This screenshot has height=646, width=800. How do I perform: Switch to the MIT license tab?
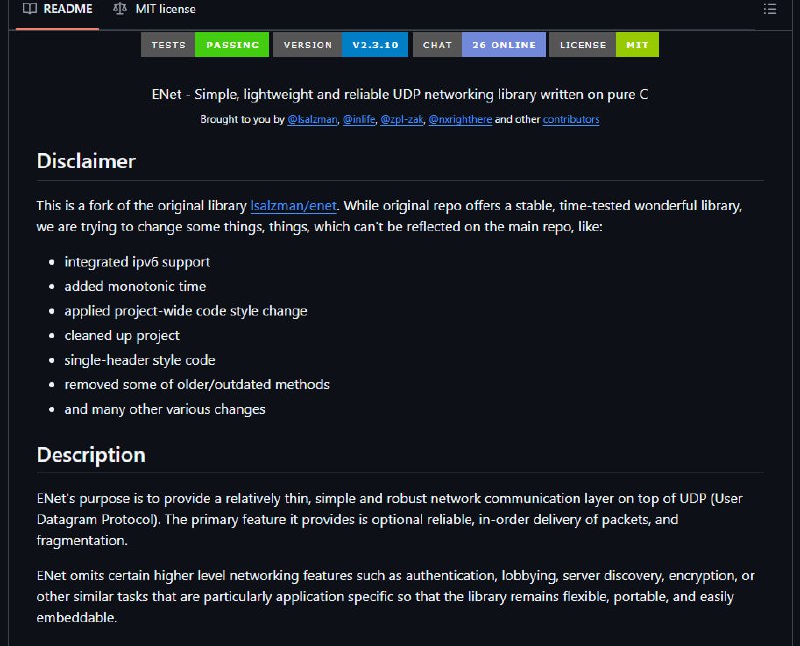154,9
